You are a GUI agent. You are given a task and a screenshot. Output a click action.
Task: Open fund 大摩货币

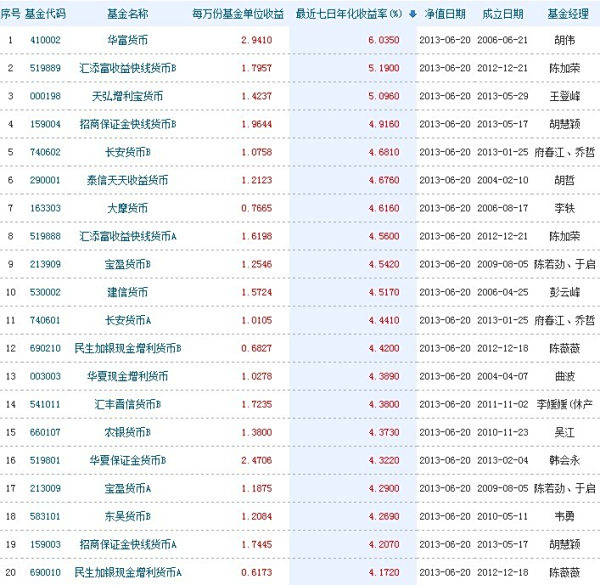click(127, 208)
